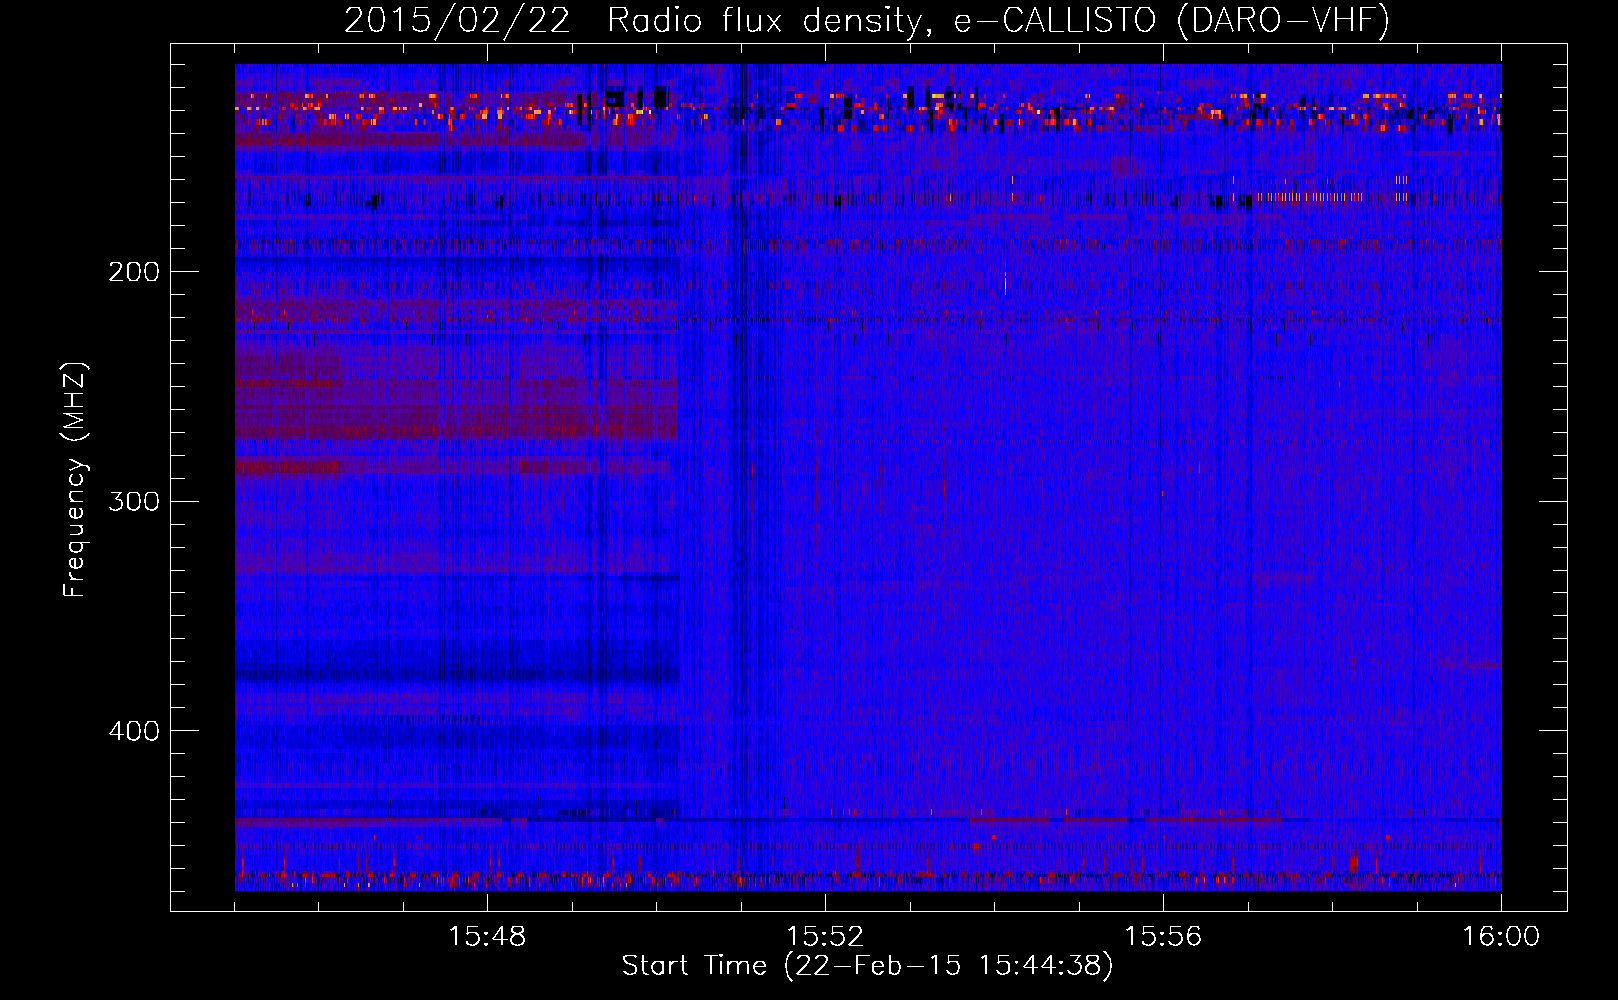The width and height of the screenshot is (1618, 1000).
Task: Click the 15:52 time tick label
Action: pos(825,937)
